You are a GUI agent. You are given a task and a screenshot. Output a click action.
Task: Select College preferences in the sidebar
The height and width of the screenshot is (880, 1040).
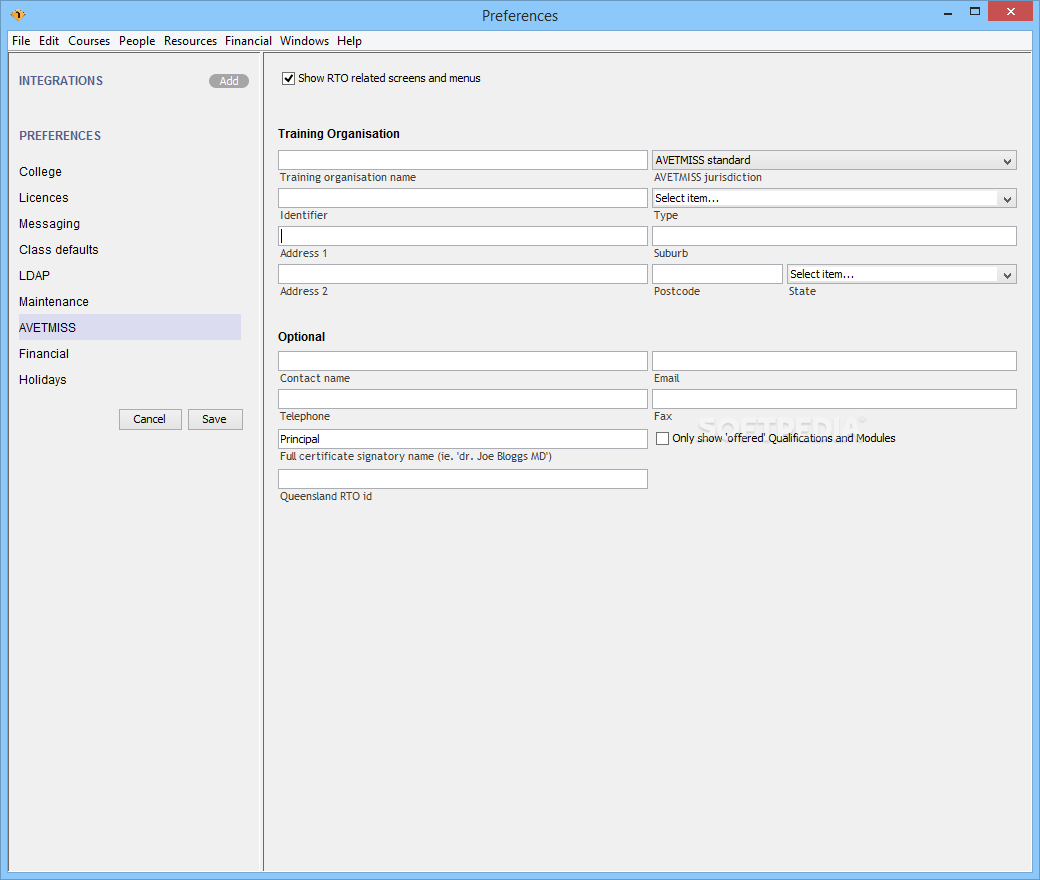(x=129, y=172)
